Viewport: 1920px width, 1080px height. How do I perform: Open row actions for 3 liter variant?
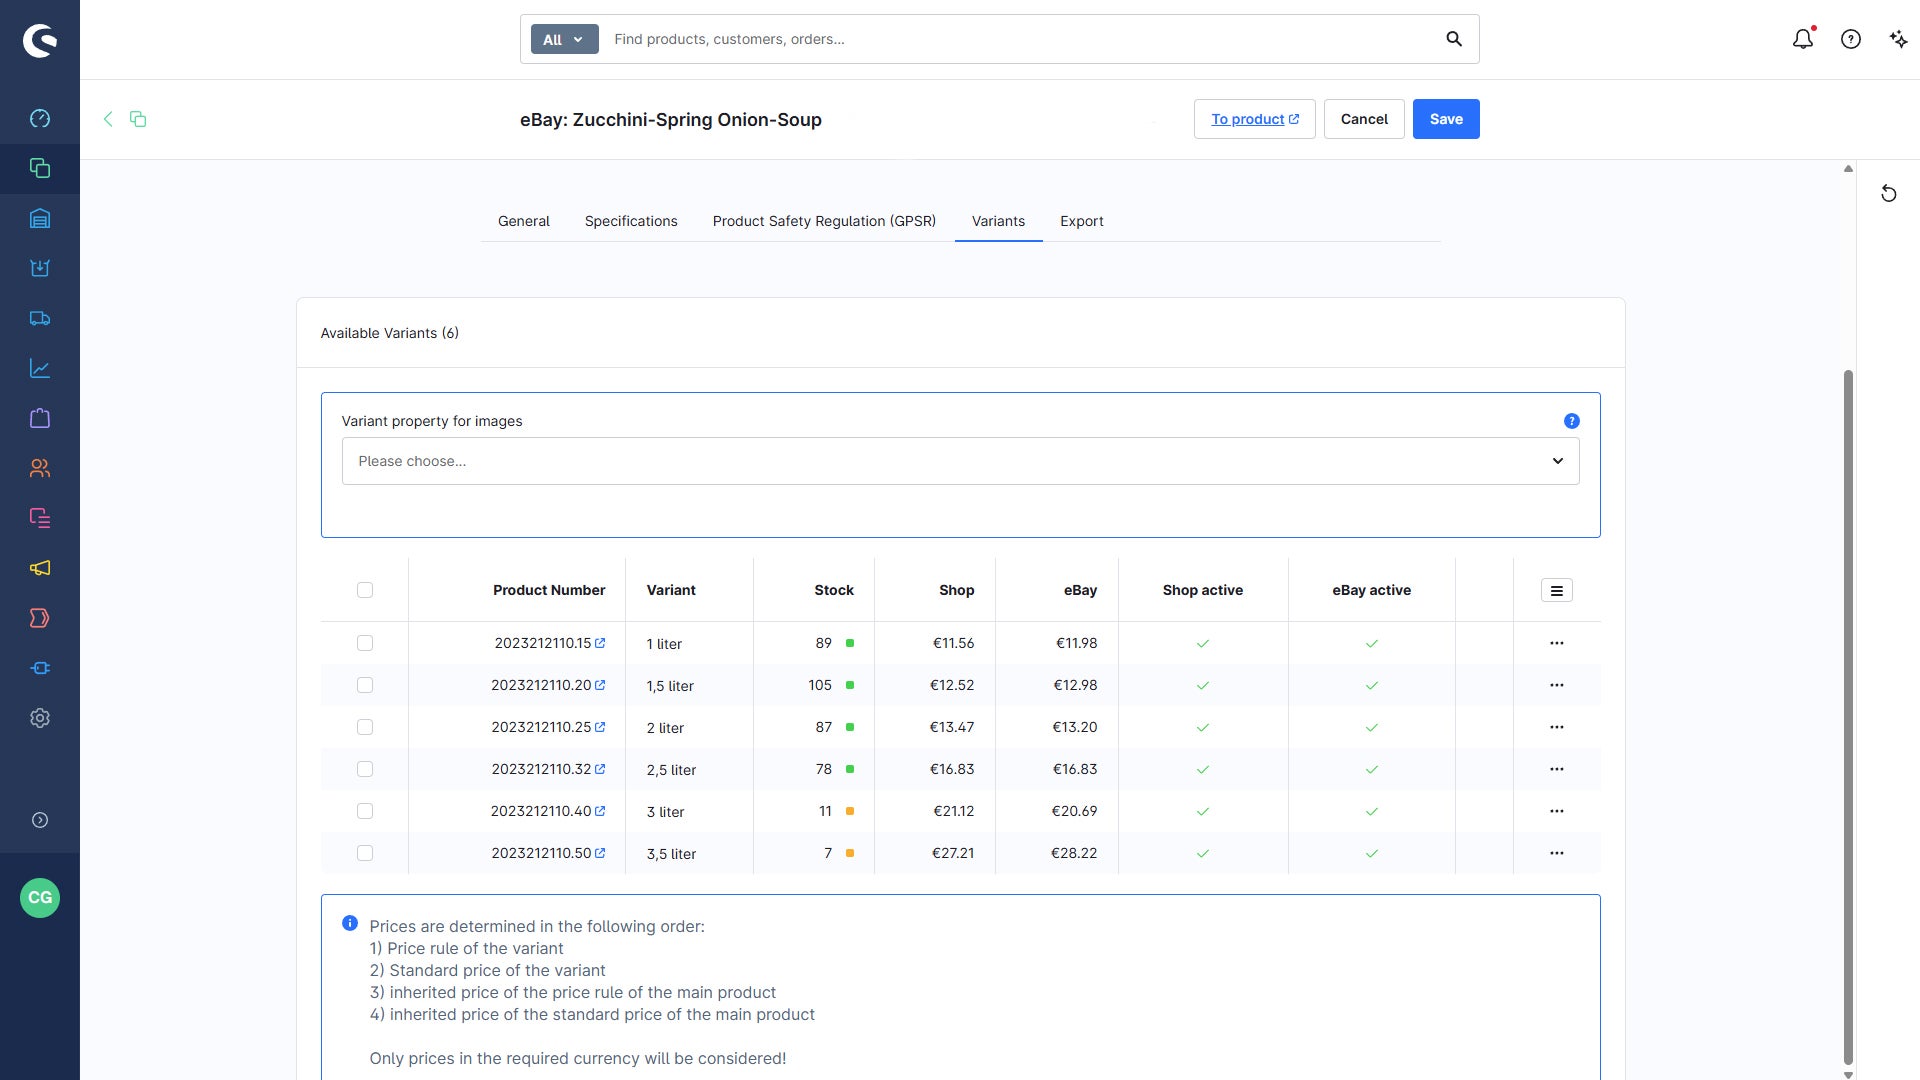point(1557,811)
